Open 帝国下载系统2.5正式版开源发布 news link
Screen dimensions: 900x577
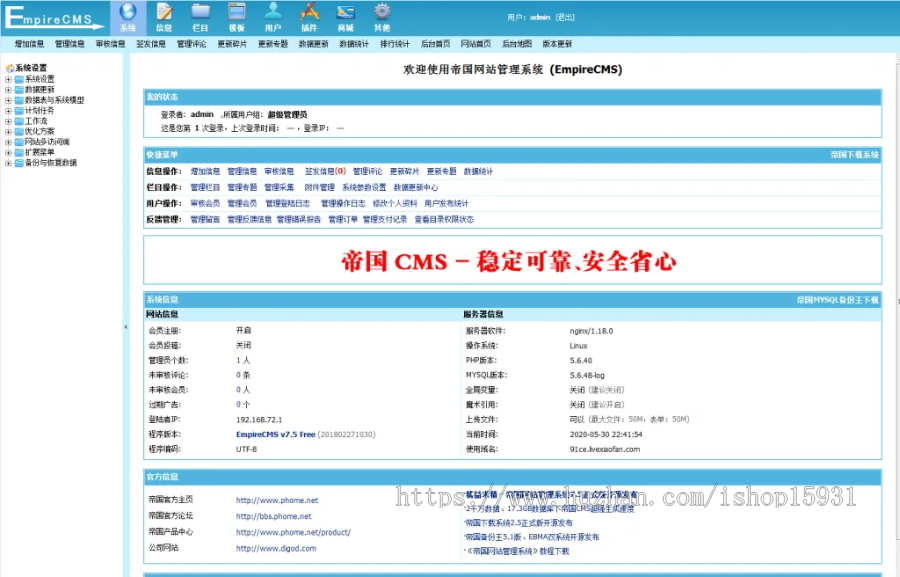tap(518, 523)
